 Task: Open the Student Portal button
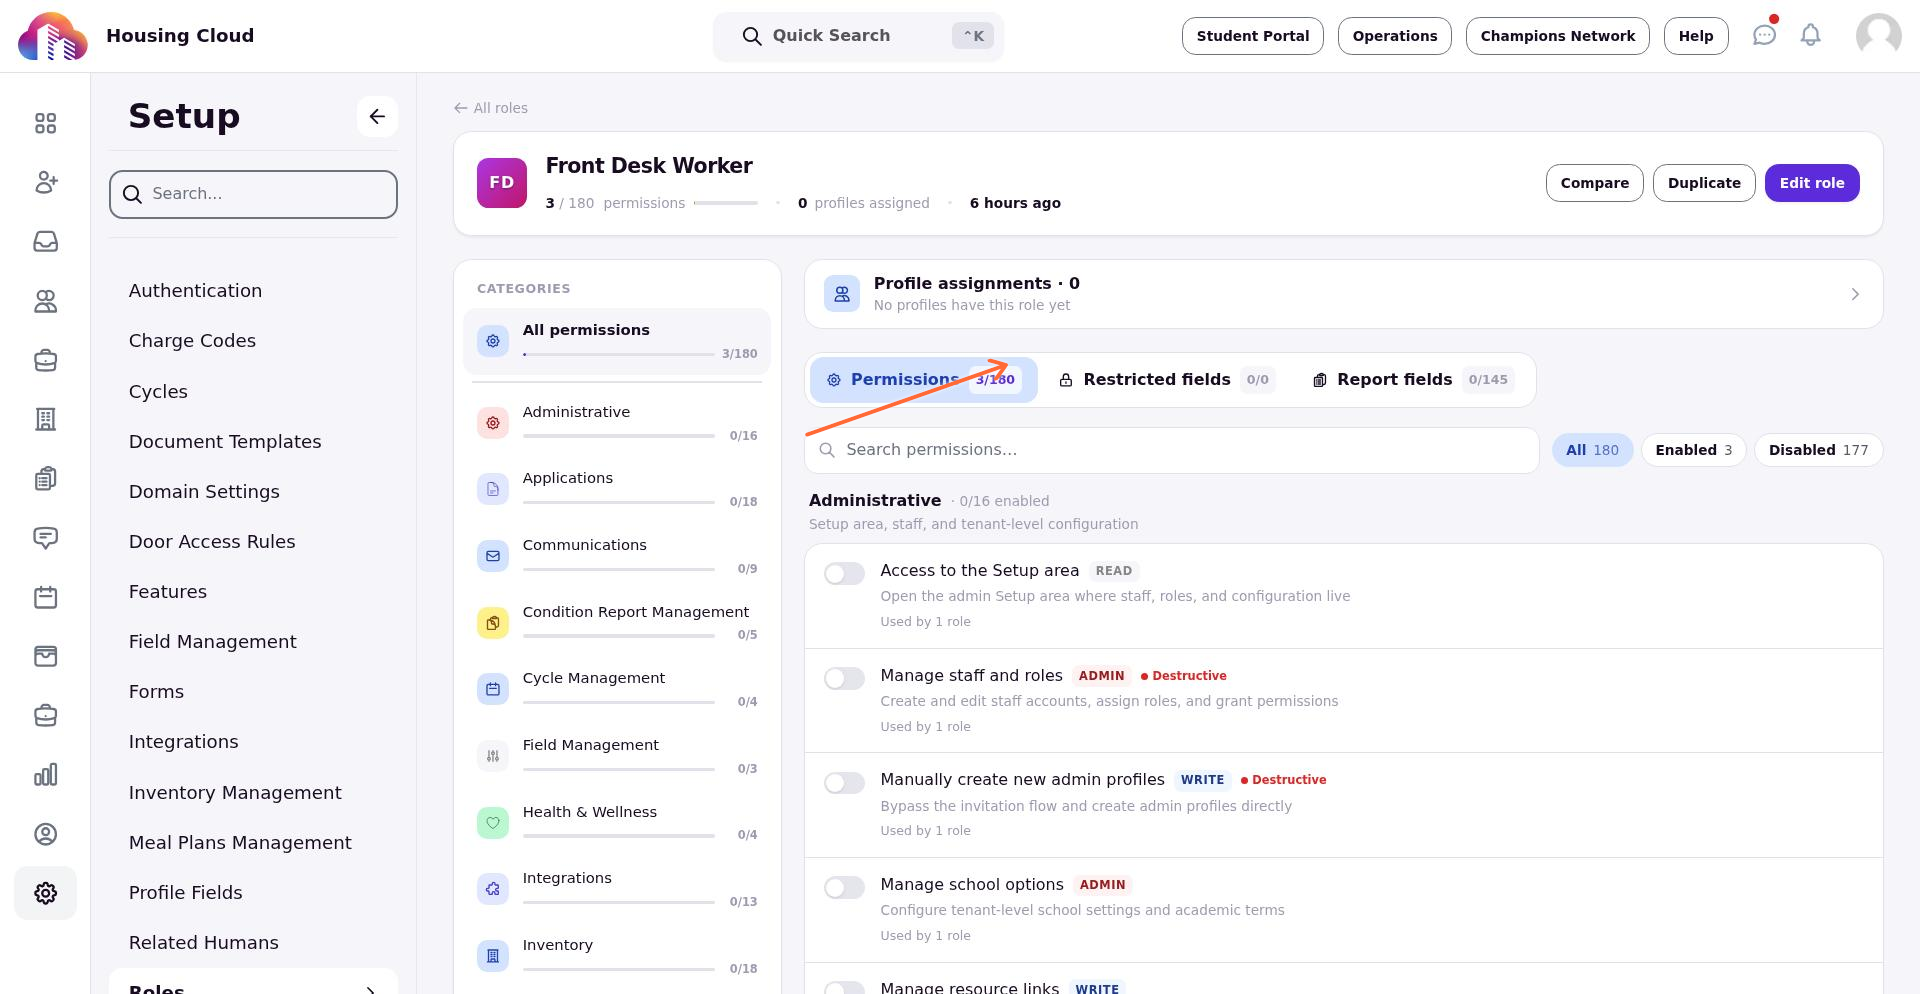(x=1252, y=36)
